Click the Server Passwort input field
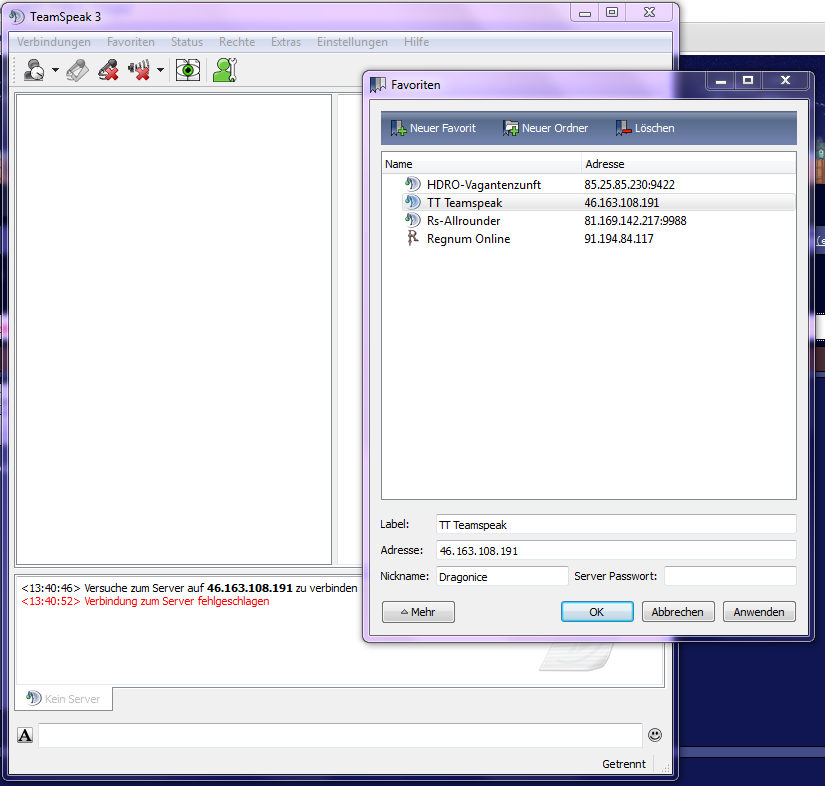825x786 pixels. [x=730, y=576]
